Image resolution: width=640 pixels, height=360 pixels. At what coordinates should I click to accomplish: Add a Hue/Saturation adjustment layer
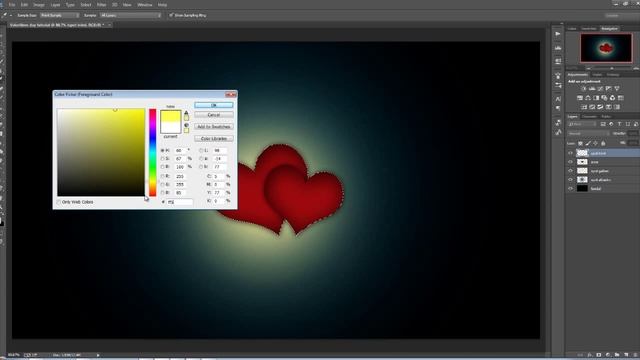pos(580,98)
